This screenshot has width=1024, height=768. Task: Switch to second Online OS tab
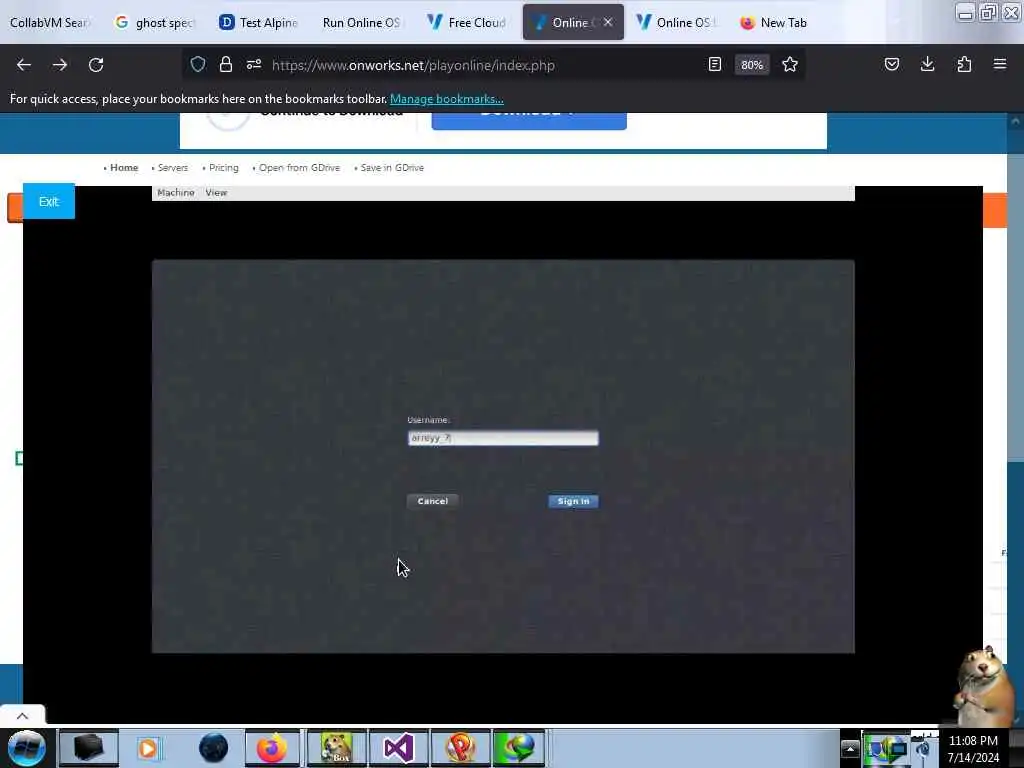pyautogui.click(x=677, y=22)
